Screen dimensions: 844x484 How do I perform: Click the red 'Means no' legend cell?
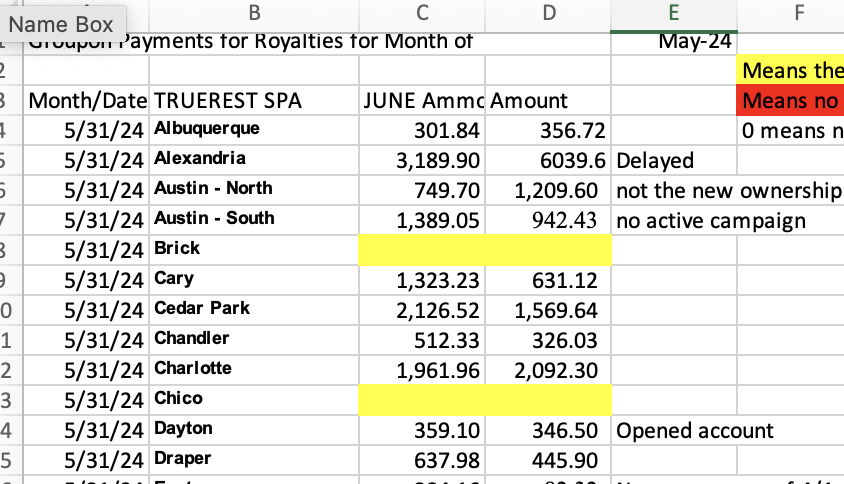(792, 101)
